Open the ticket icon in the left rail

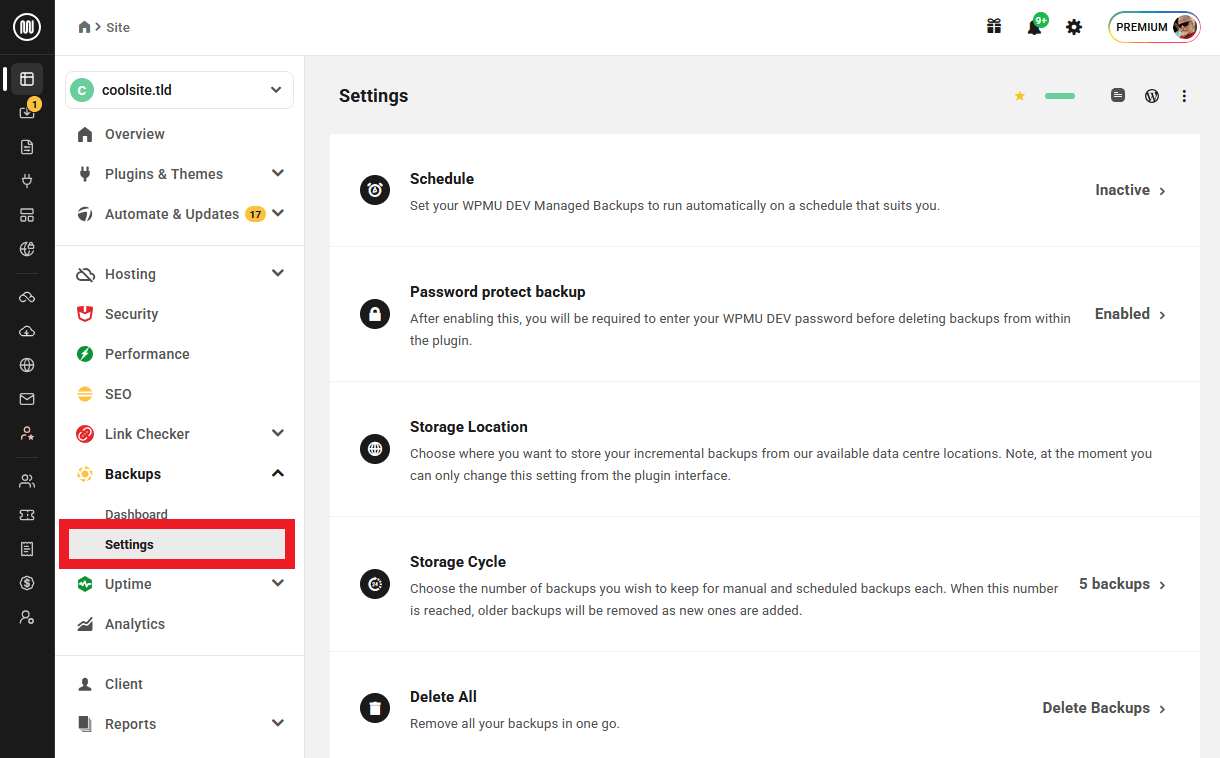click(27, 515)
